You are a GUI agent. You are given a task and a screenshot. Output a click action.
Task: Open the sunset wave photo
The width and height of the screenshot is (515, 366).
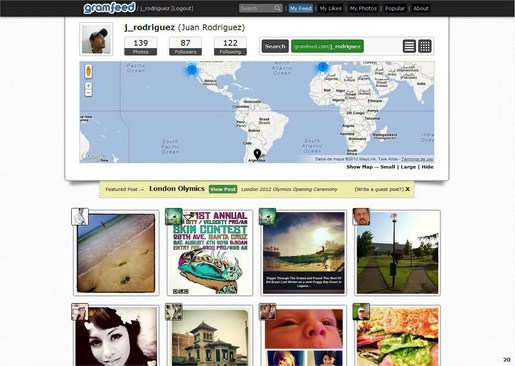(x=304, y=253)
